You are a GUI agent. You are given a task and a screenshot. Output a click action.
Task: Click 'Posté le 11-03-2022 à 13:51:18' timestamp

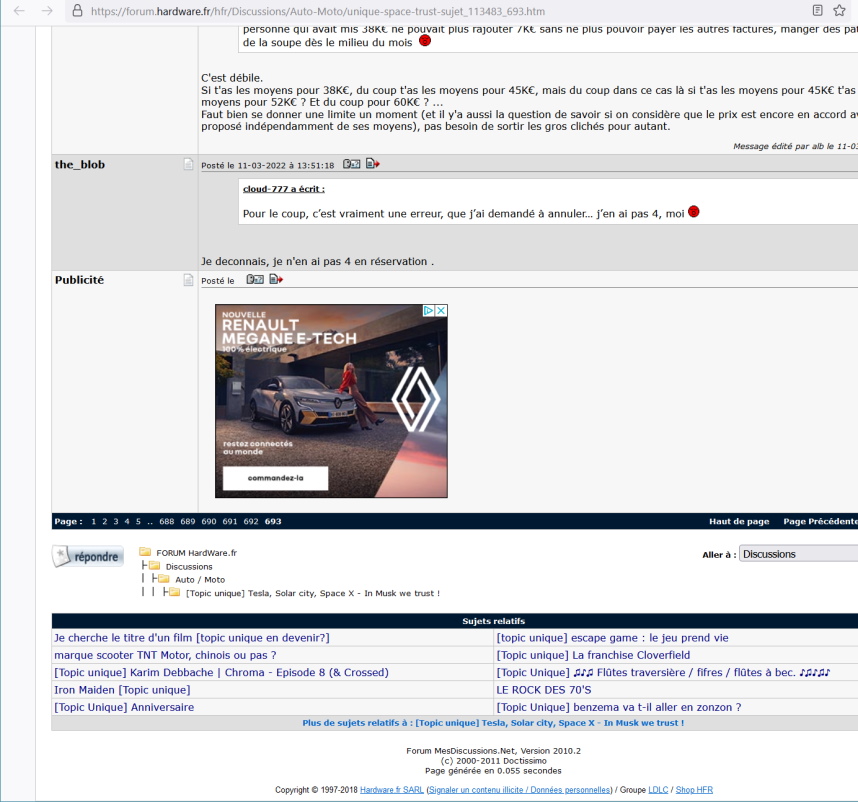(x=268, y=165)
